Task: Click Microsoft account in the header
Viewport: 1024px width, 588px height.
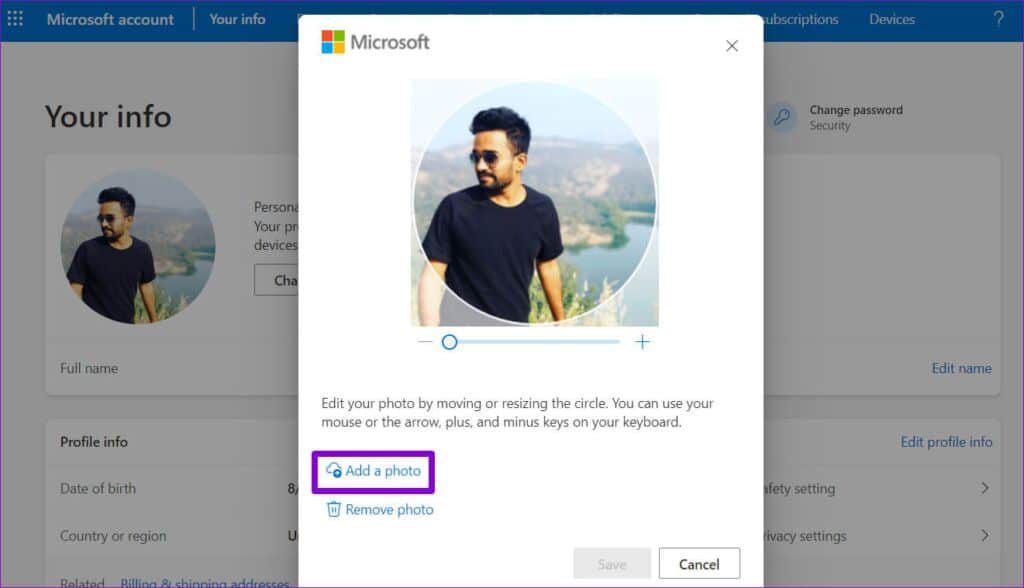Action: (110, 18)
